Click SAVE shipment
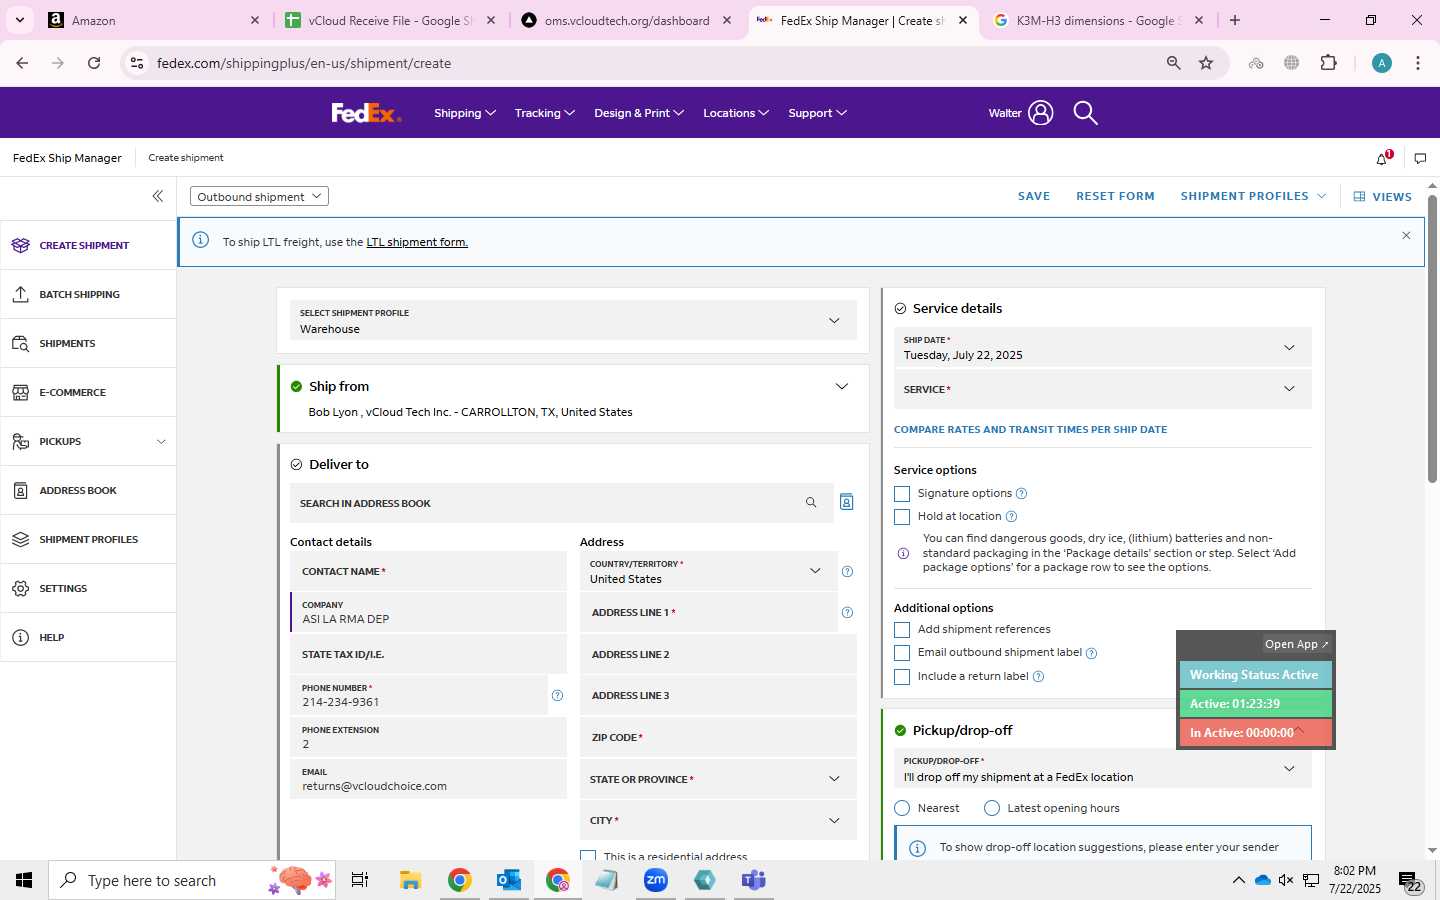 [1034, 196]
